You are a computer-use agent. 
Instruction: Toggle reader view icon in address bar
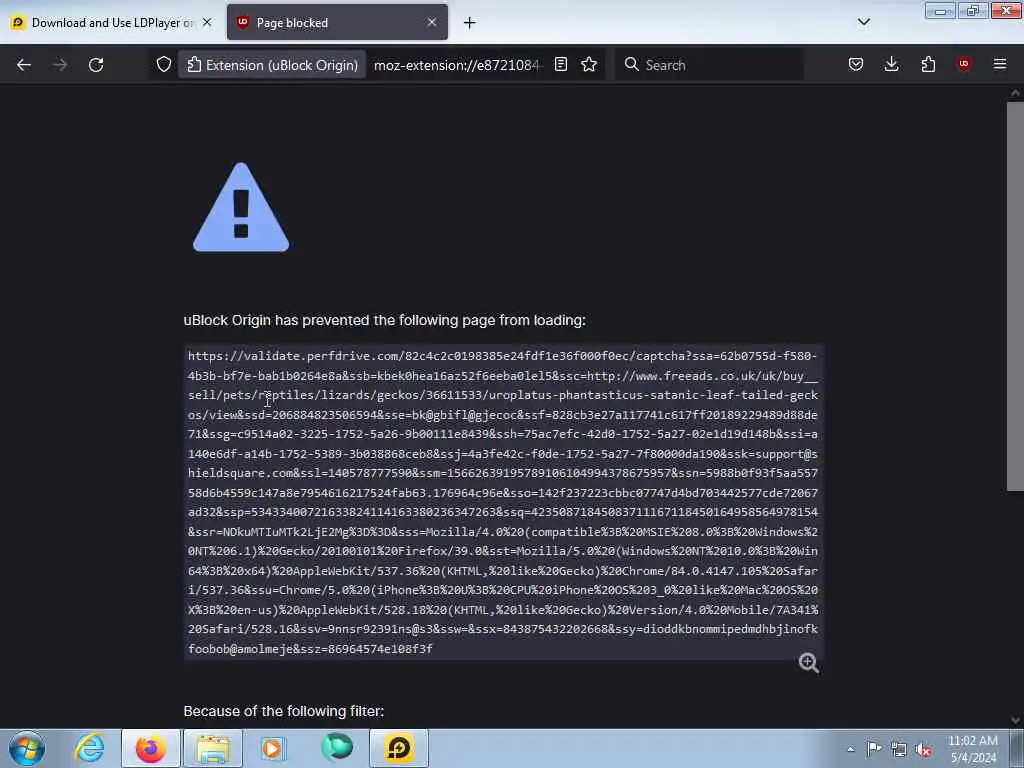pyautogui.click(x=560, y=65)
